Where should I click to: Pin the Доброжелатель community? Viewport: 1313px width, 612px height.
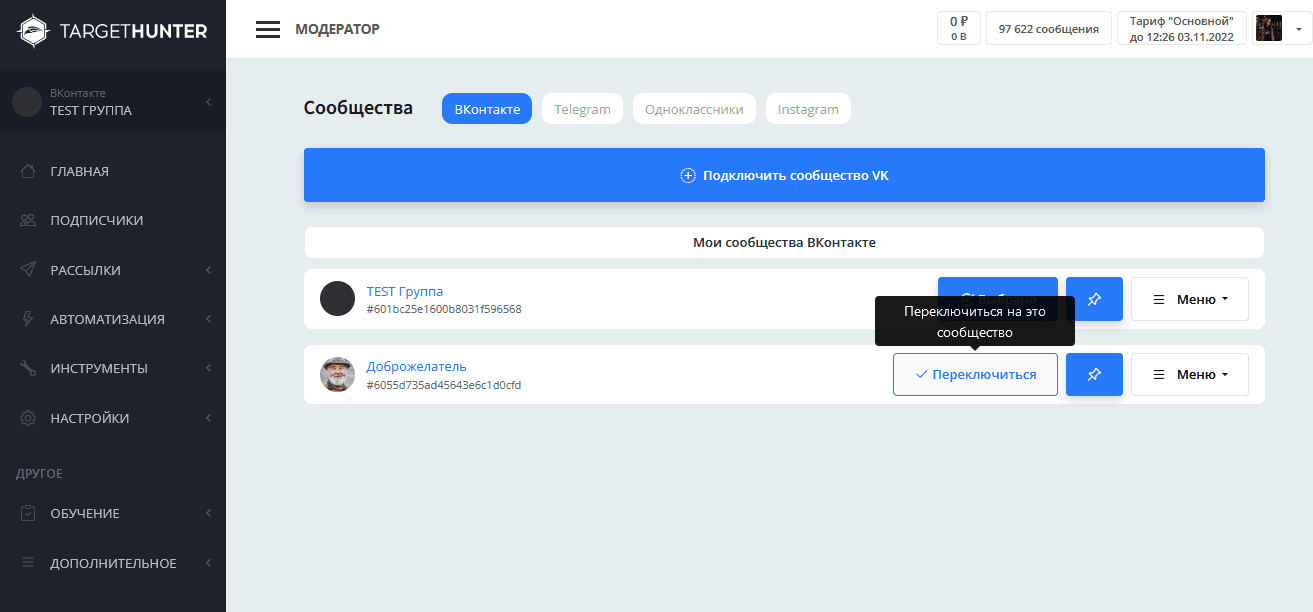(x=1094, y=374)
